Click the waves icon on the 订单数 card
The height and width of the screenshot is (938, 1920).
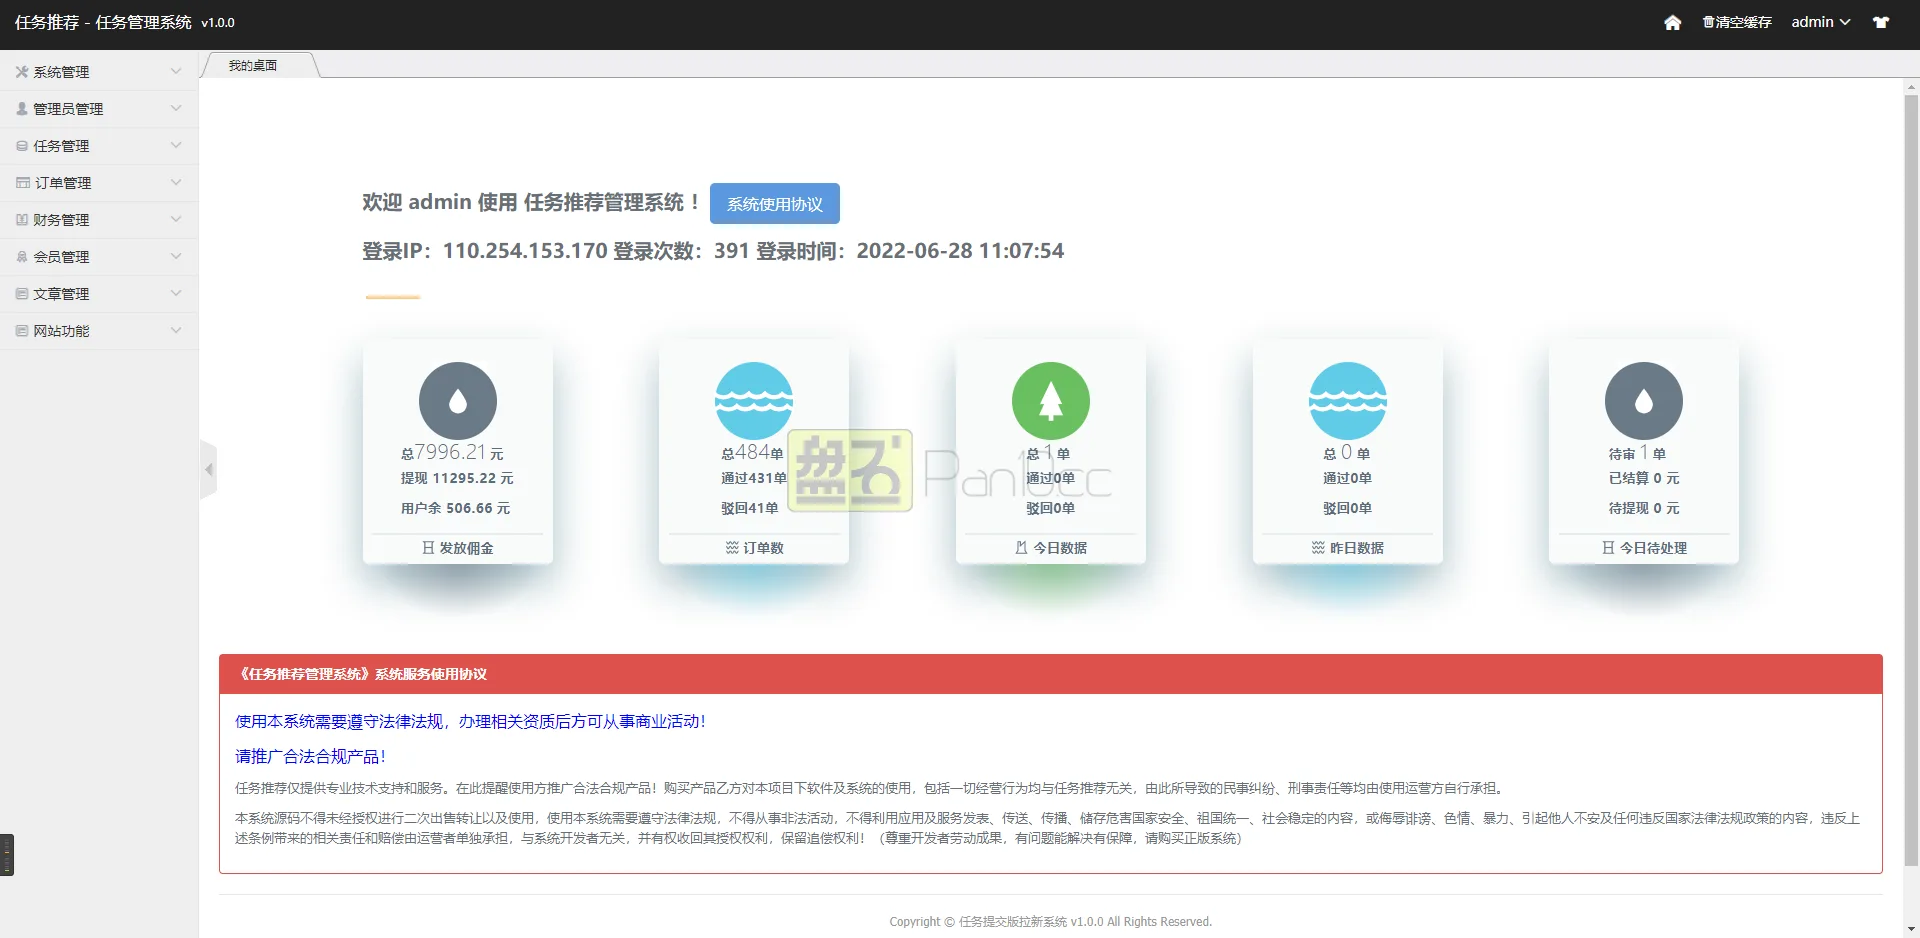point(753,400)
